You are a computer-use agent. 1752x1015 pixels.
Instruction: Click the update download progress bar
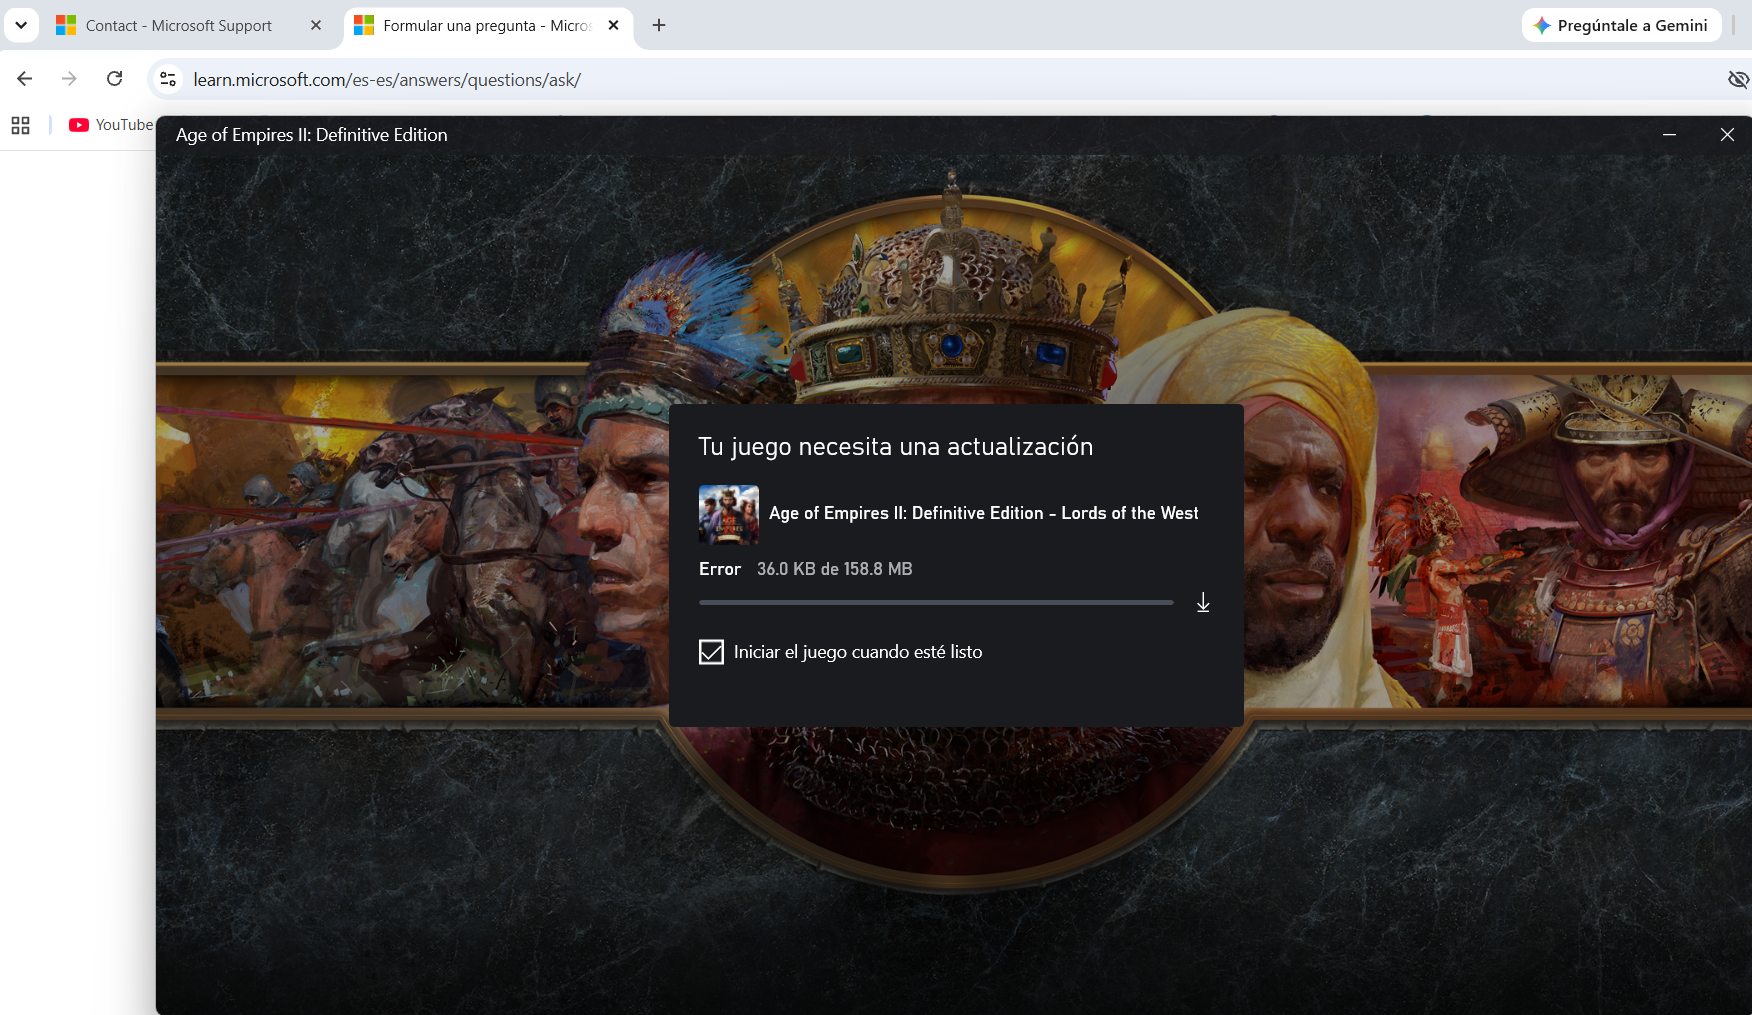coord(936,603)
